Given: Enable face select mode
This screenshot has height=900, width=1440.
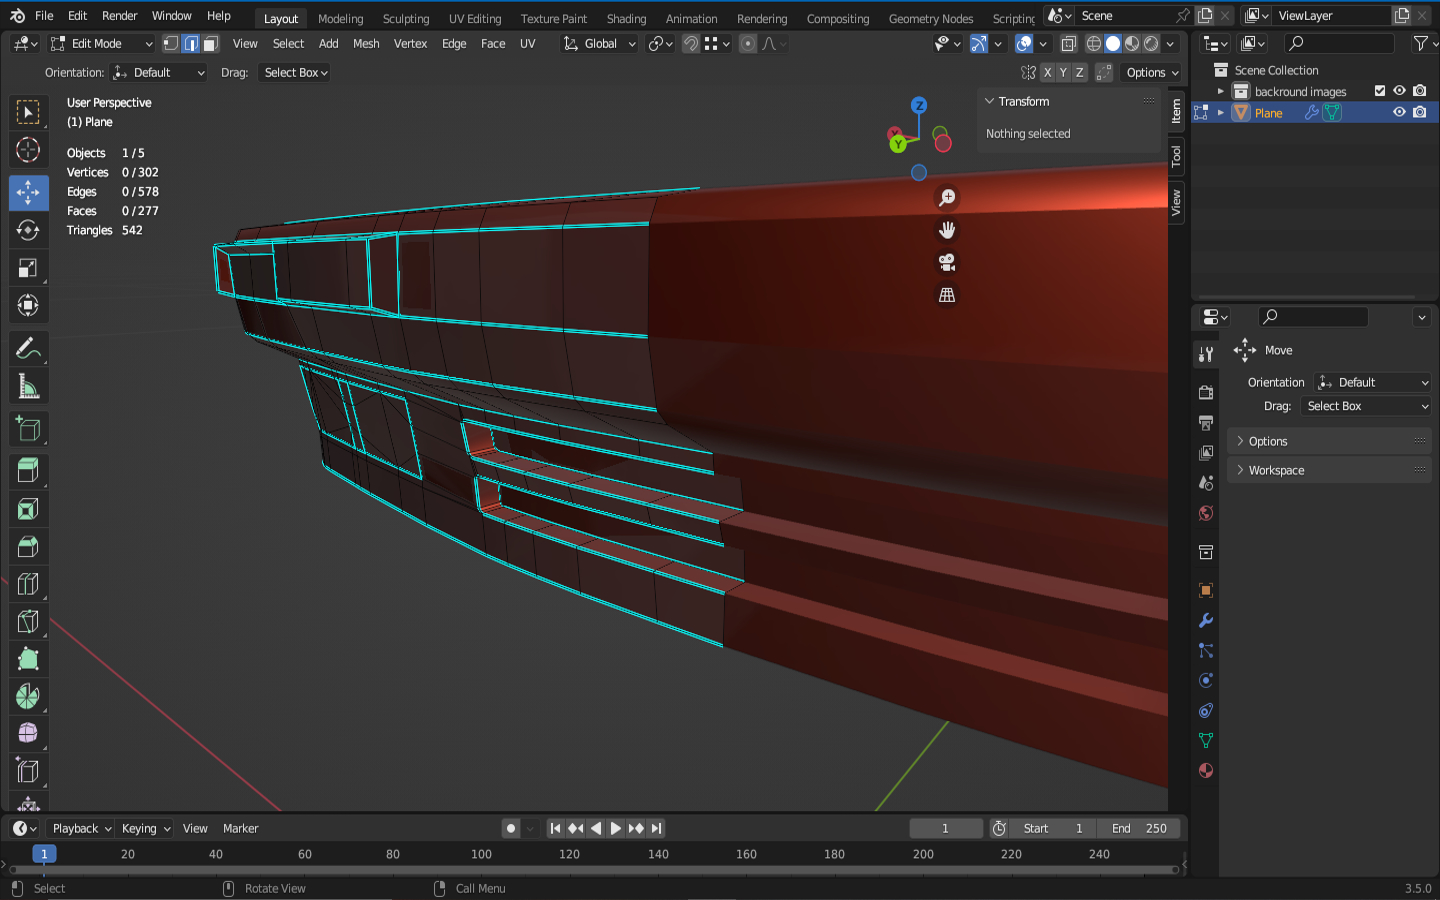Looking at the screenshot, I should coord(210,44).
